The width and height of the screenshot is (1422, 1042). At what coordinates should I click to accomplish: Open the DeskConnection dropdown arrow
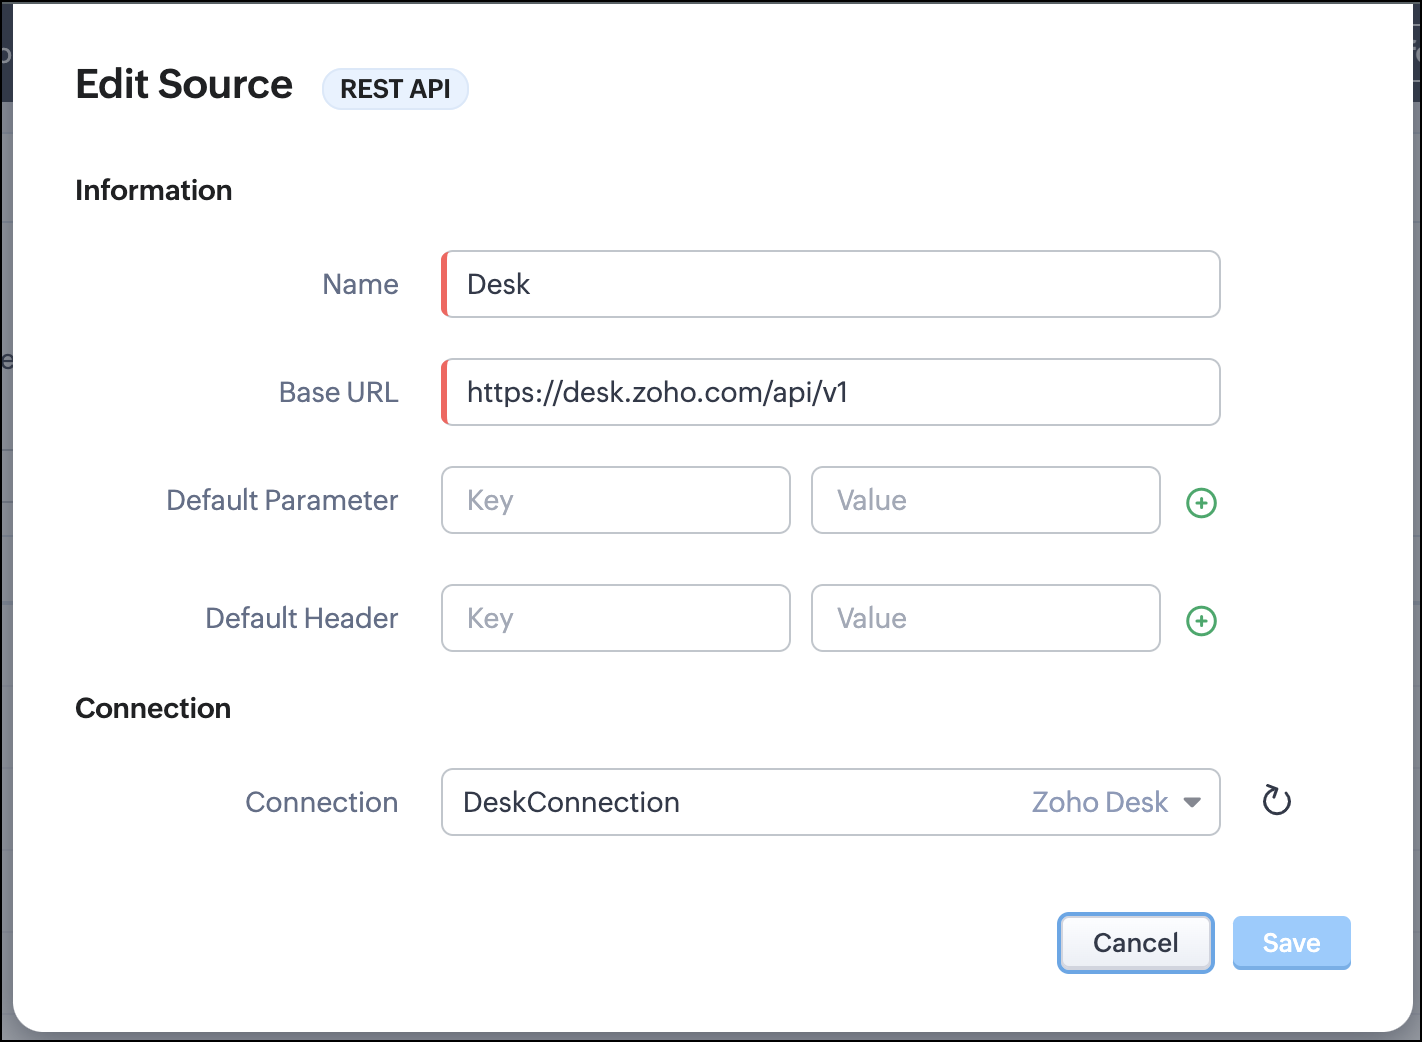pos(1192,802)
